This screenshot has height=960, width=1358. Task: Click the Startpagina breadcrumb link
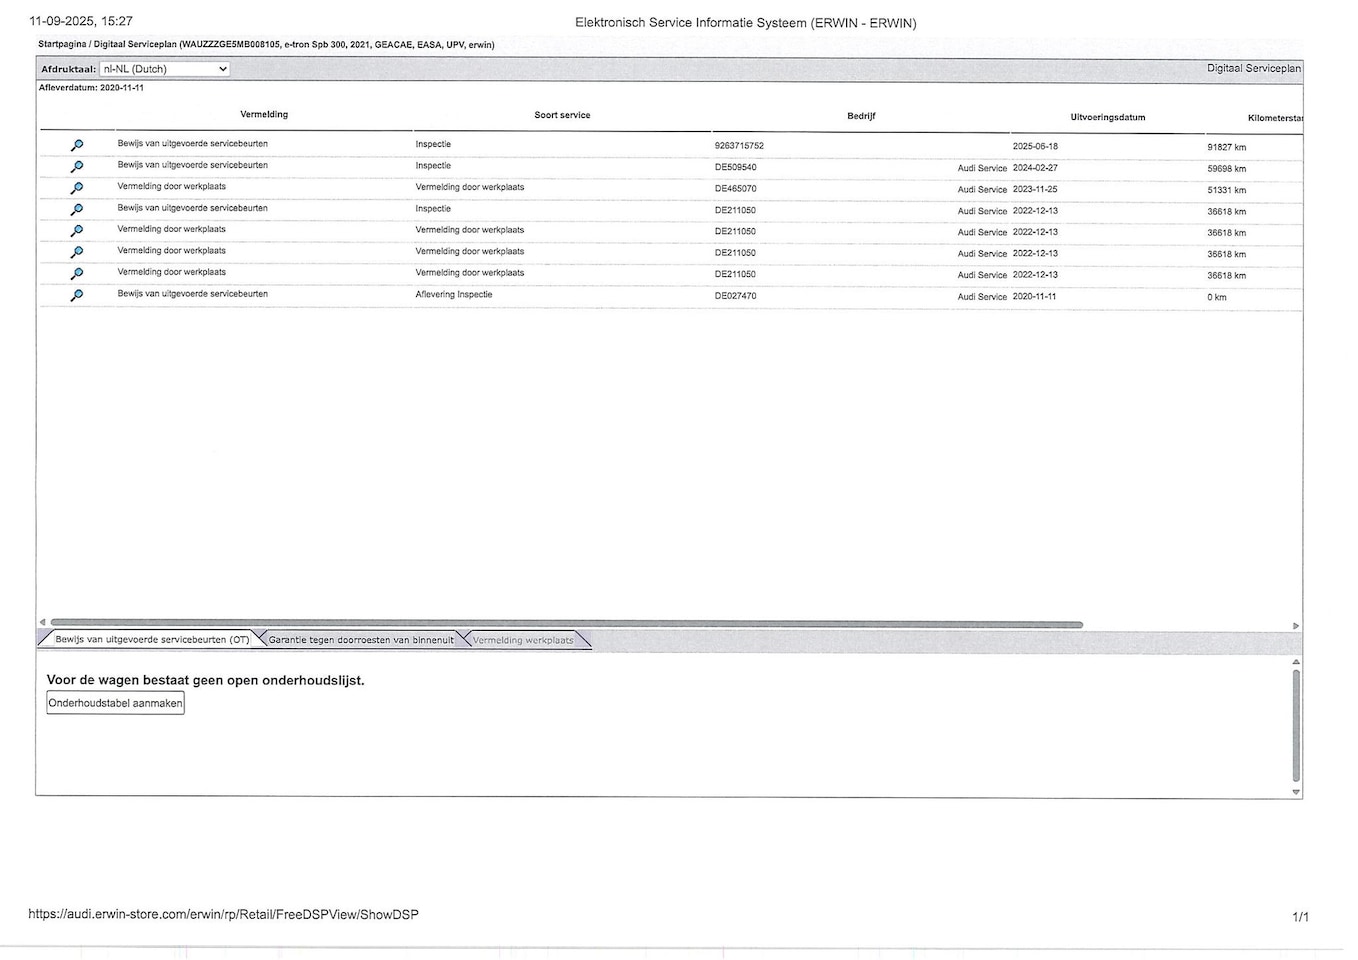pyautogui.click(x=62, y=45)
